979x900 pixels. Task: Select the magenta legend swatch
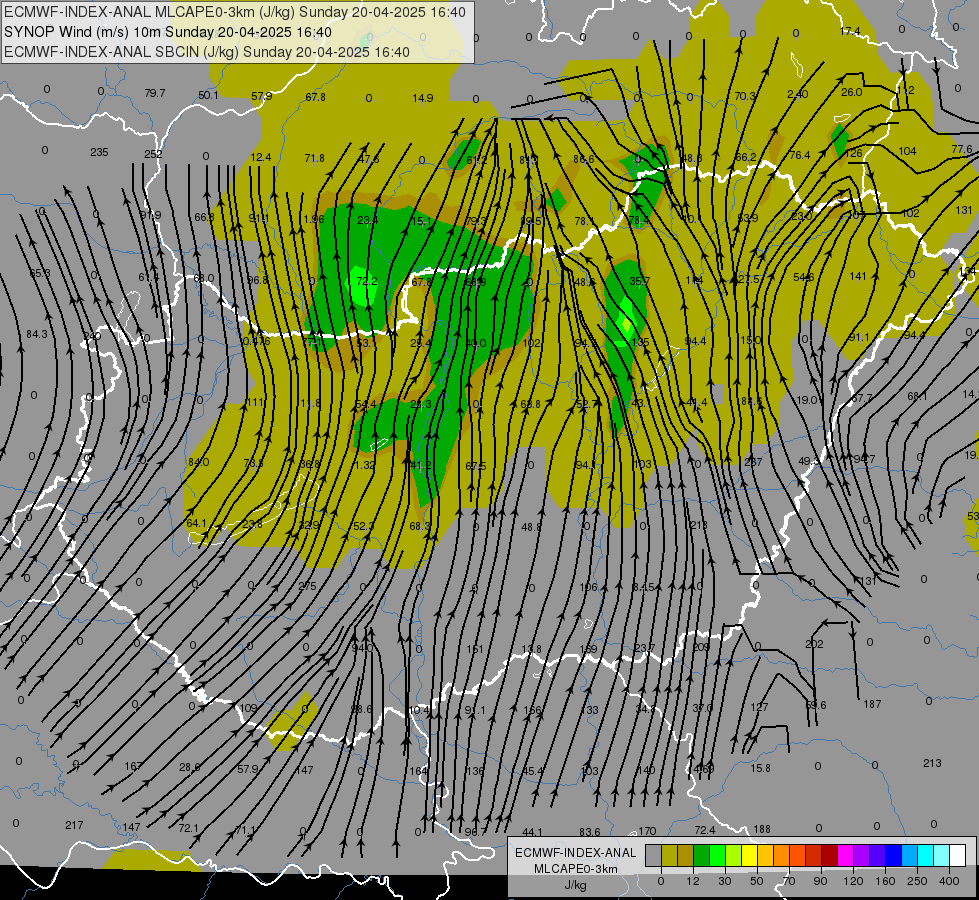coord(845,856)
